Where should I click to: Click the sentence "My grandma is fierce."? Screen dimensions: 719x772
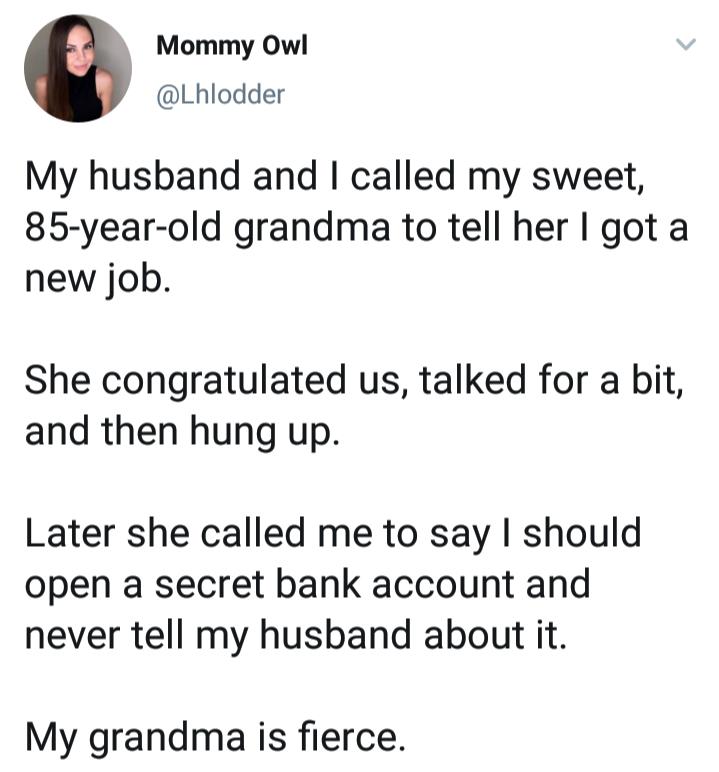[x=216, y=738]
